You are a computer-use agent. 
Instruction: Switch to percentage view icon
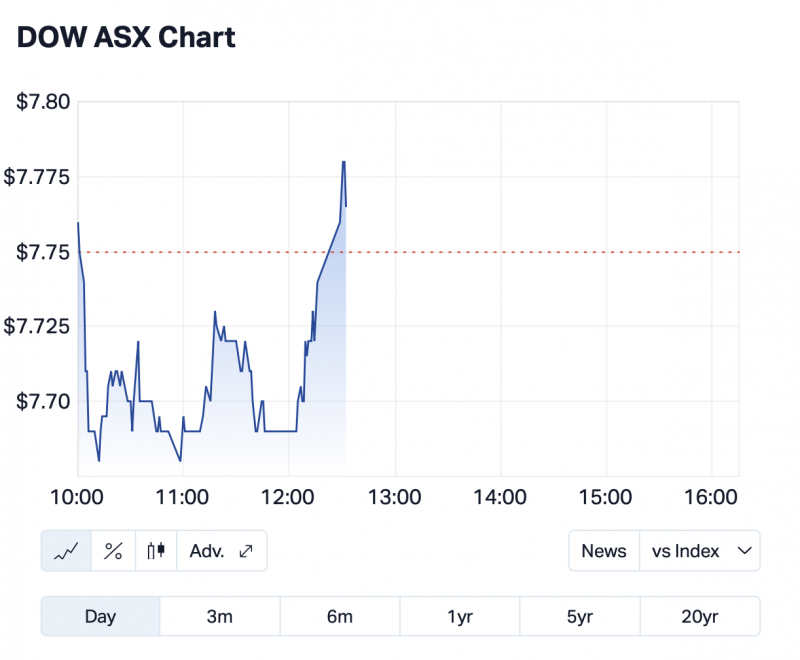(x=113, y=551)
